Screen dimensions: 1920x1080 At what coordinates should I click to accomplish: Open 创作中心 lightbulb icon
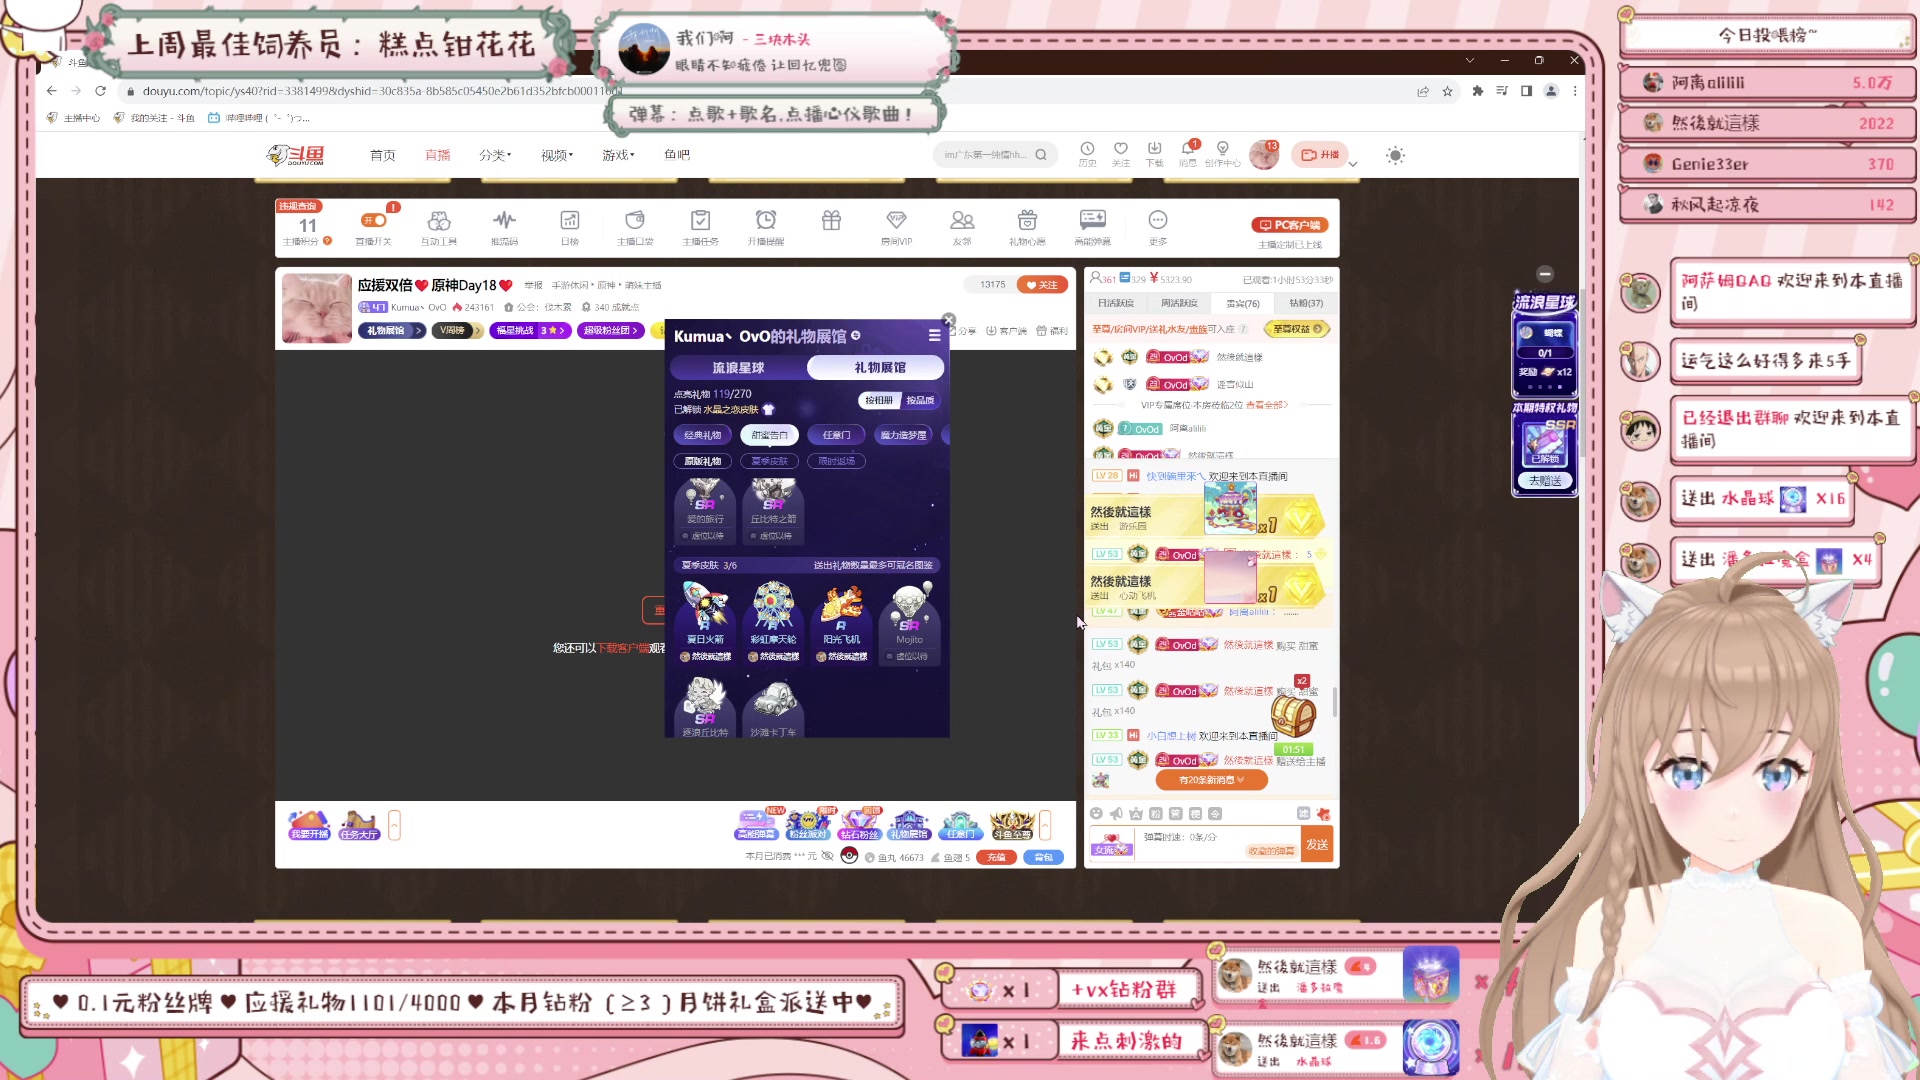(x=1222, y=149)
